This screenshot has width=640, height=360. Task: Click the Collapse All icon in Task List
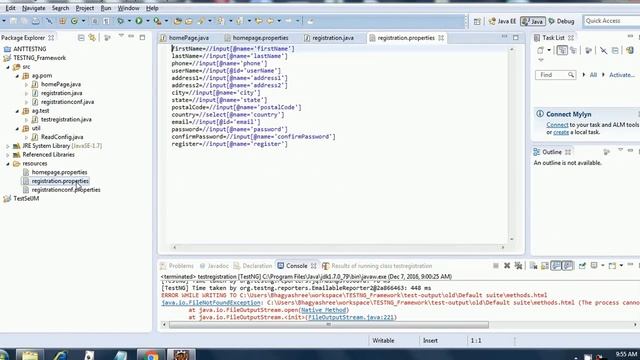(x=616, y=50)
